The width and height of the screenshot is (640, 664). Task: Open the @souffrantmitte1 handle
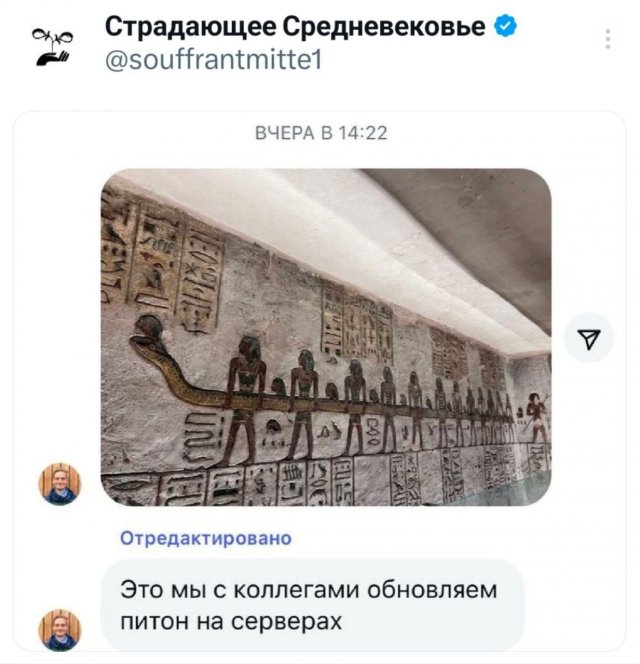click(213, 60)
